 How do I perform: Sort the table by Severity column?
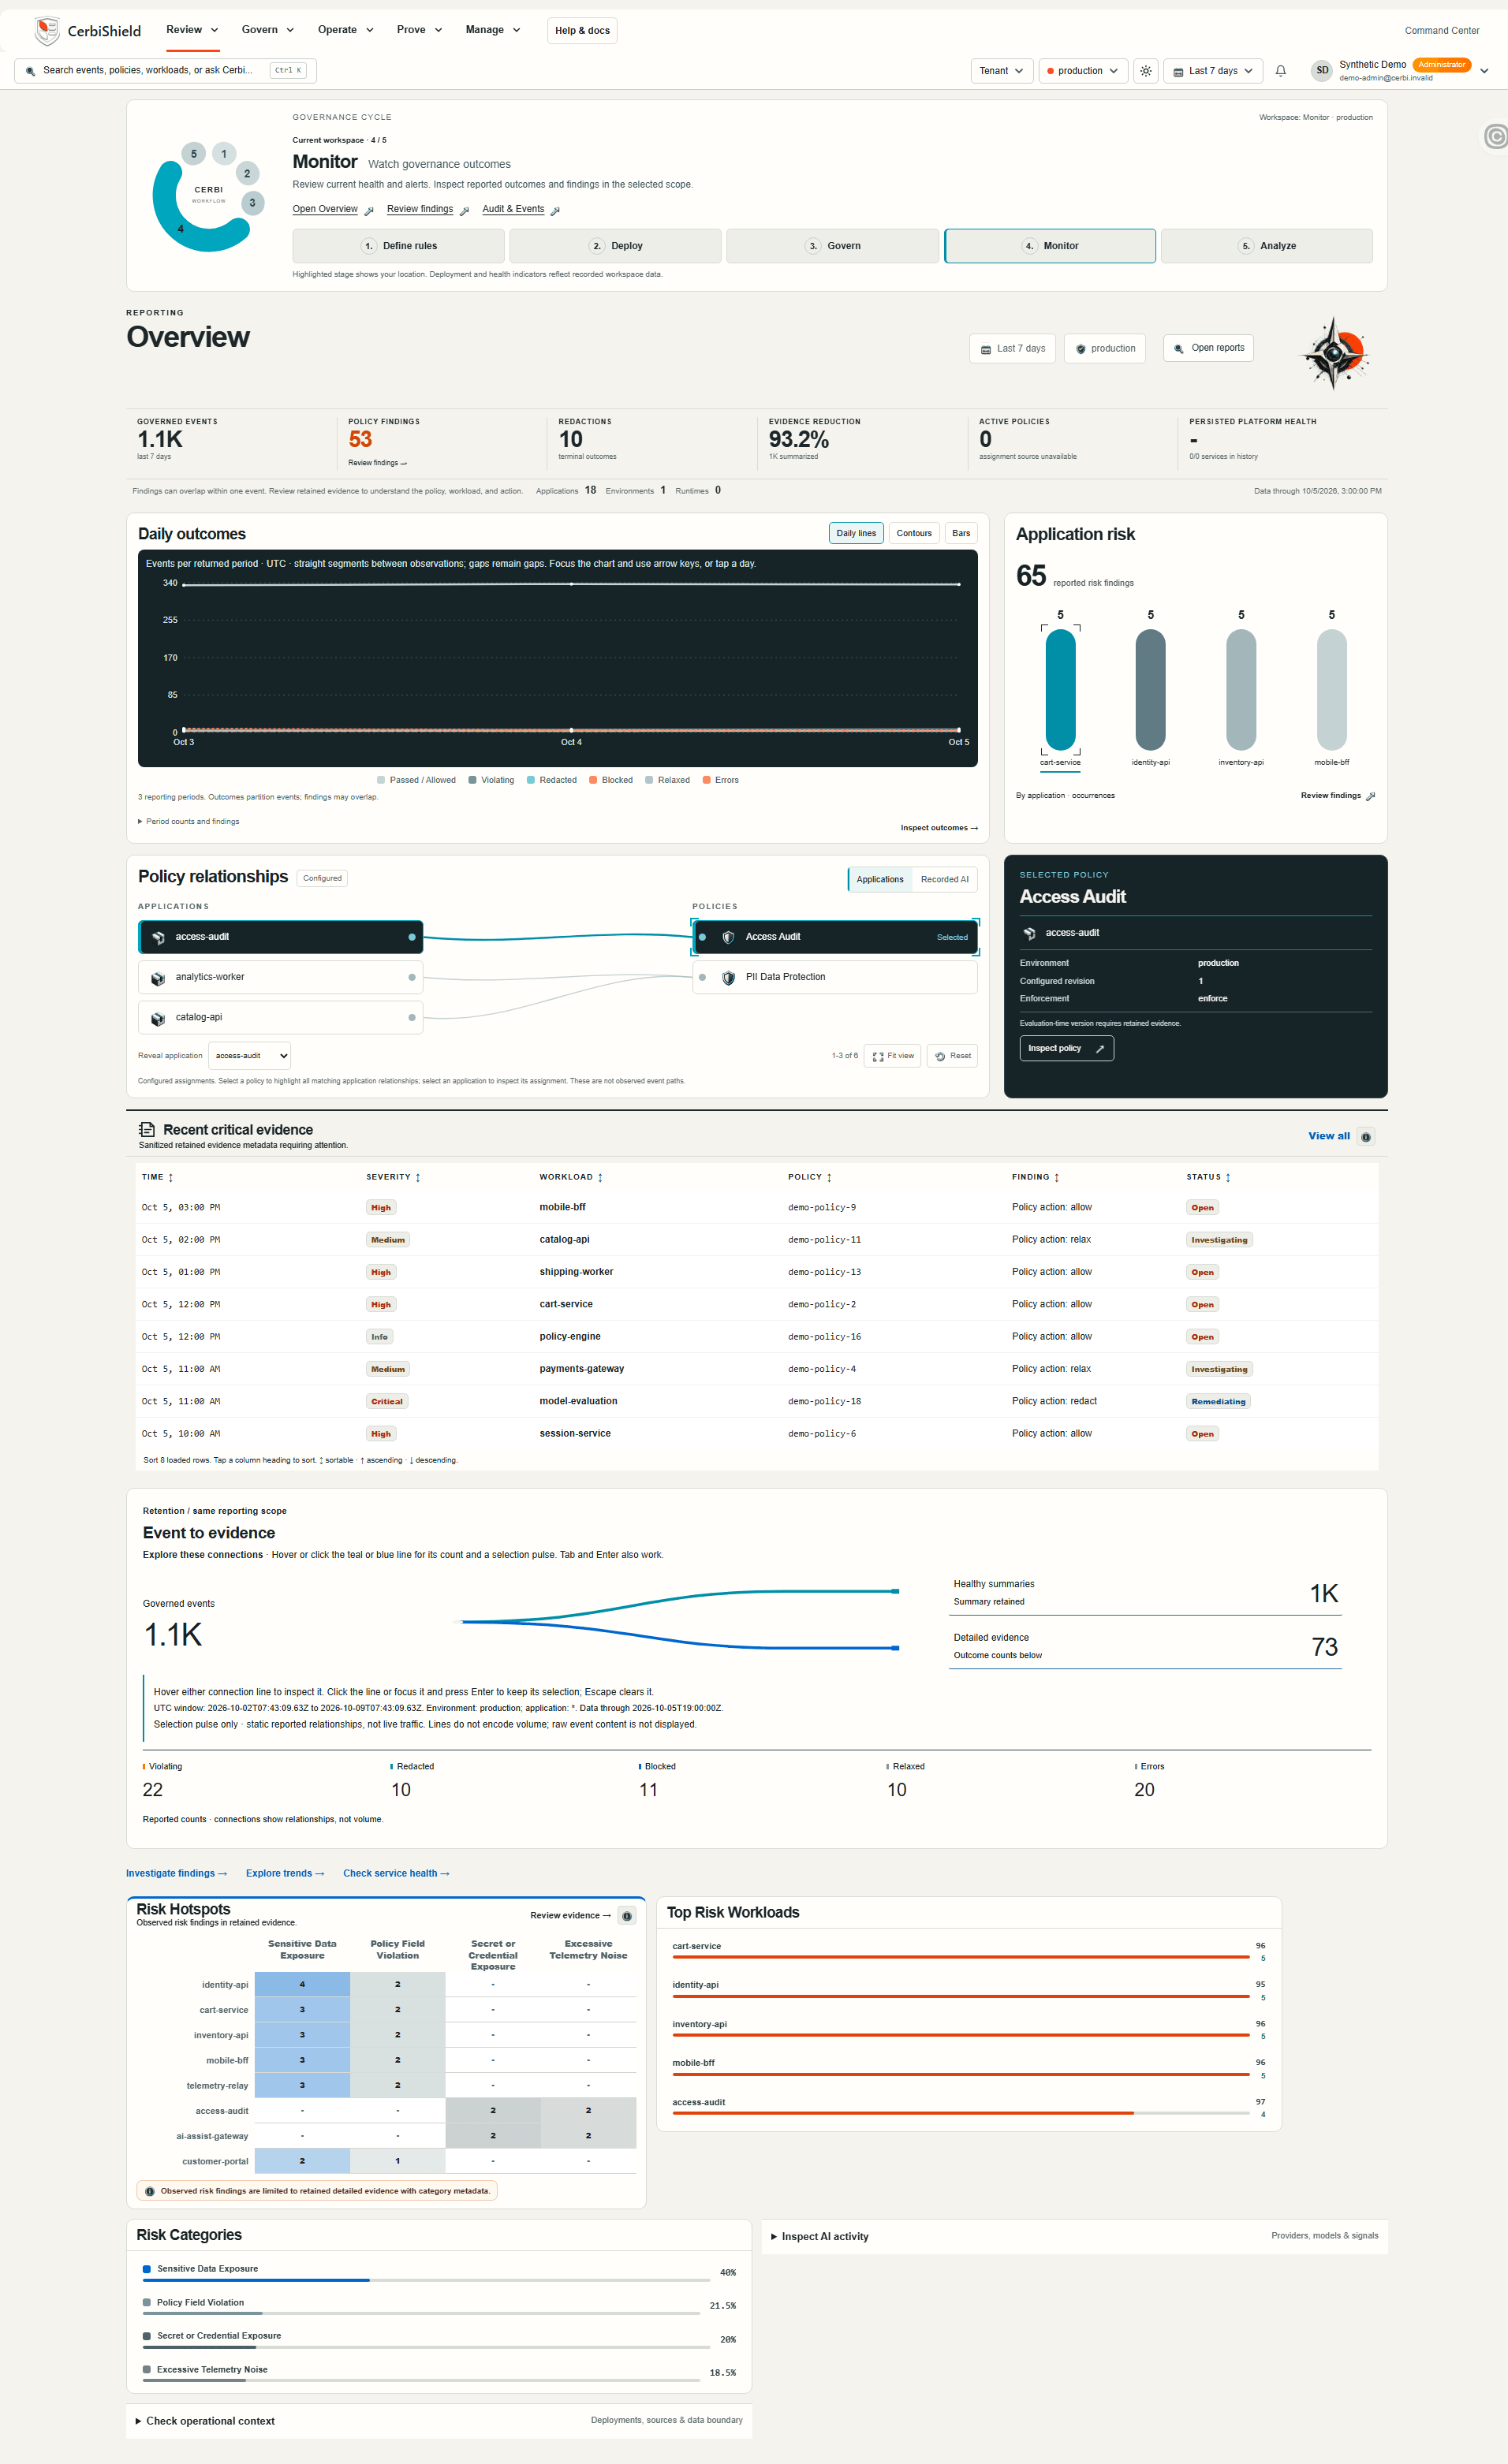click(393, 1177)
